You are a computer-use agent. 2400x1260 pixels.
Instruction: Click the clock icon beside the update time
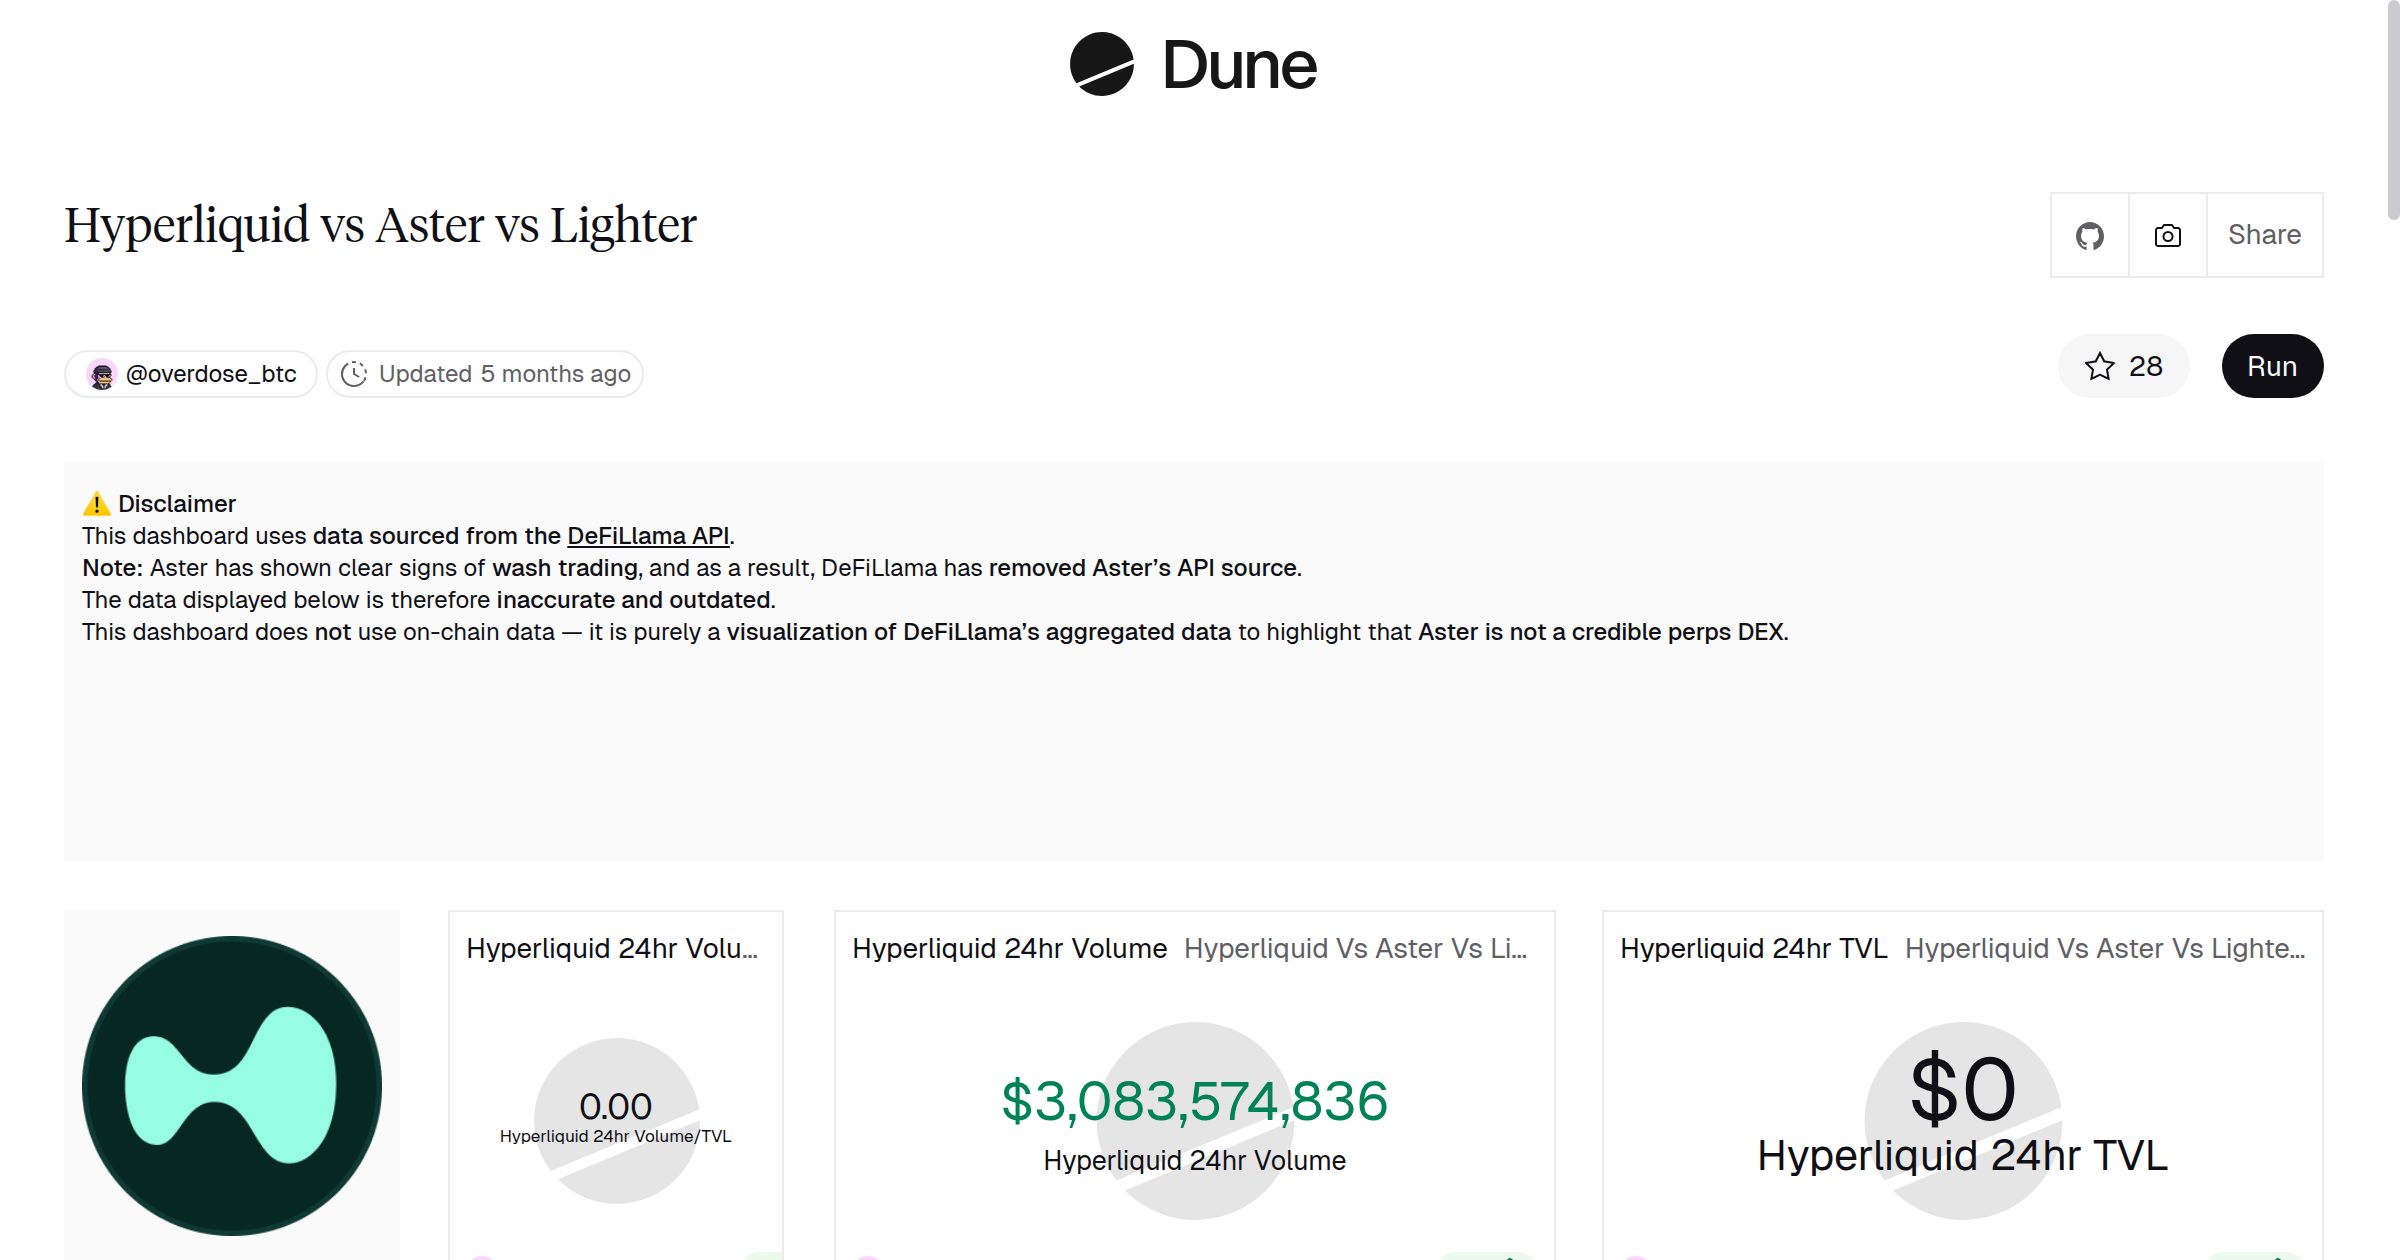pyautogui.click(x=356, y=373)
